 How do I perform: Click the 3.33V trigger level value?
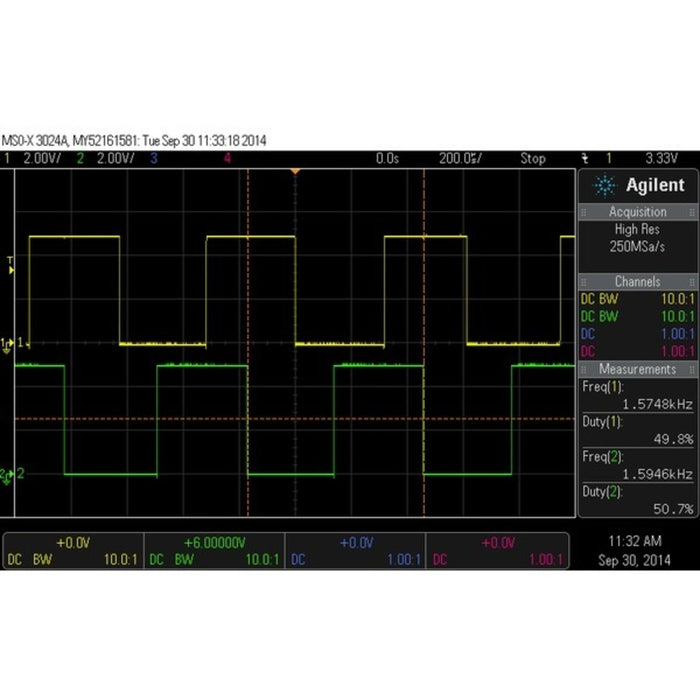pos(661,158)
